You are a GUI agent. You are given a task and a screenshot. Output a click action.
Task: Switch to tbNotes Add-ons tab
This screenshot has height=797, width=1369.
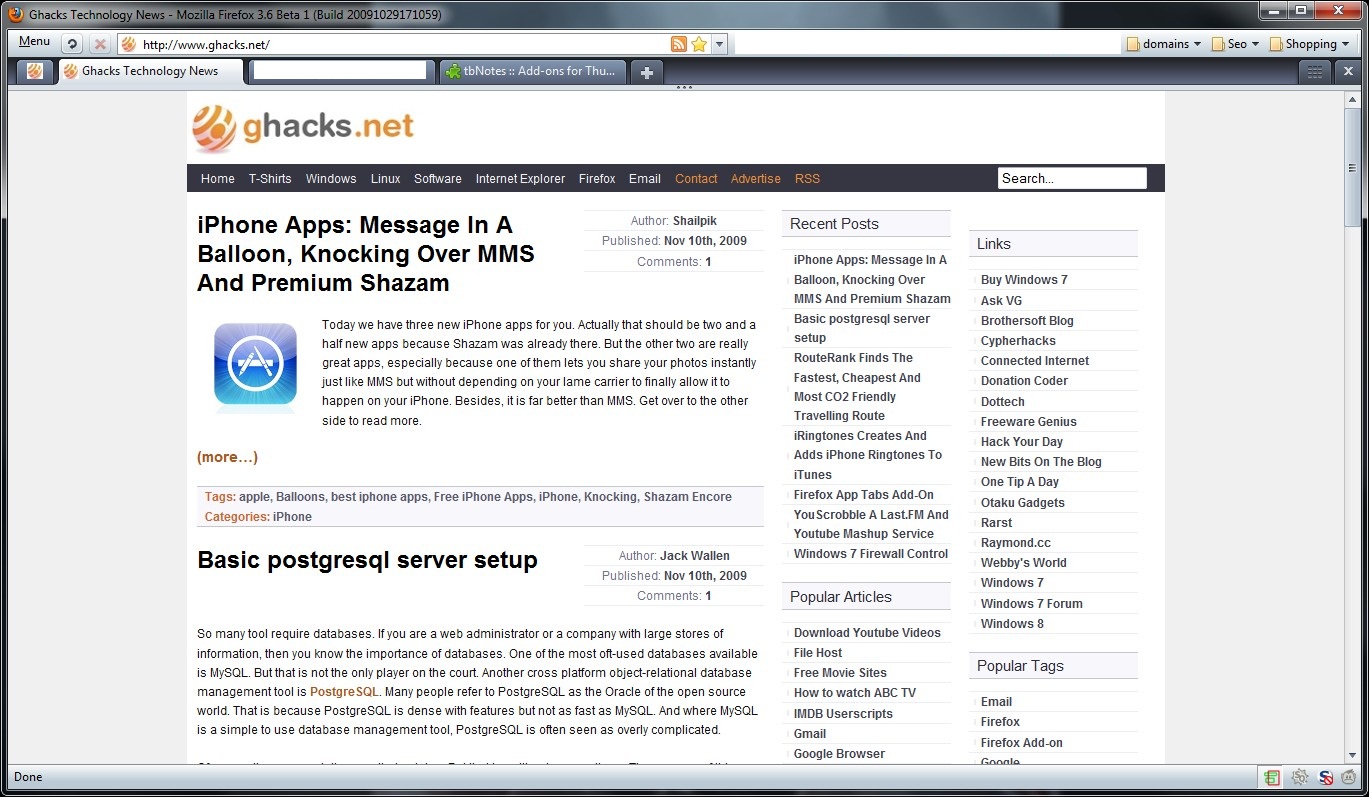pos(533,71)
